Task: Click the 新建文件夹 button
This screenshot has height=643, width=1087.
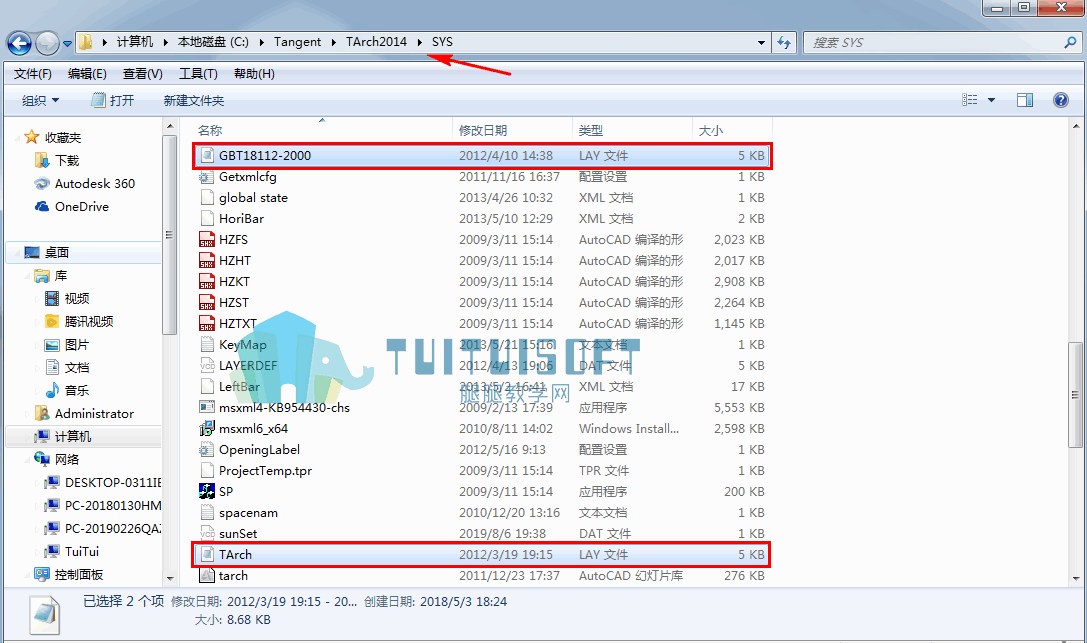Action: click(x=194, y=100)
